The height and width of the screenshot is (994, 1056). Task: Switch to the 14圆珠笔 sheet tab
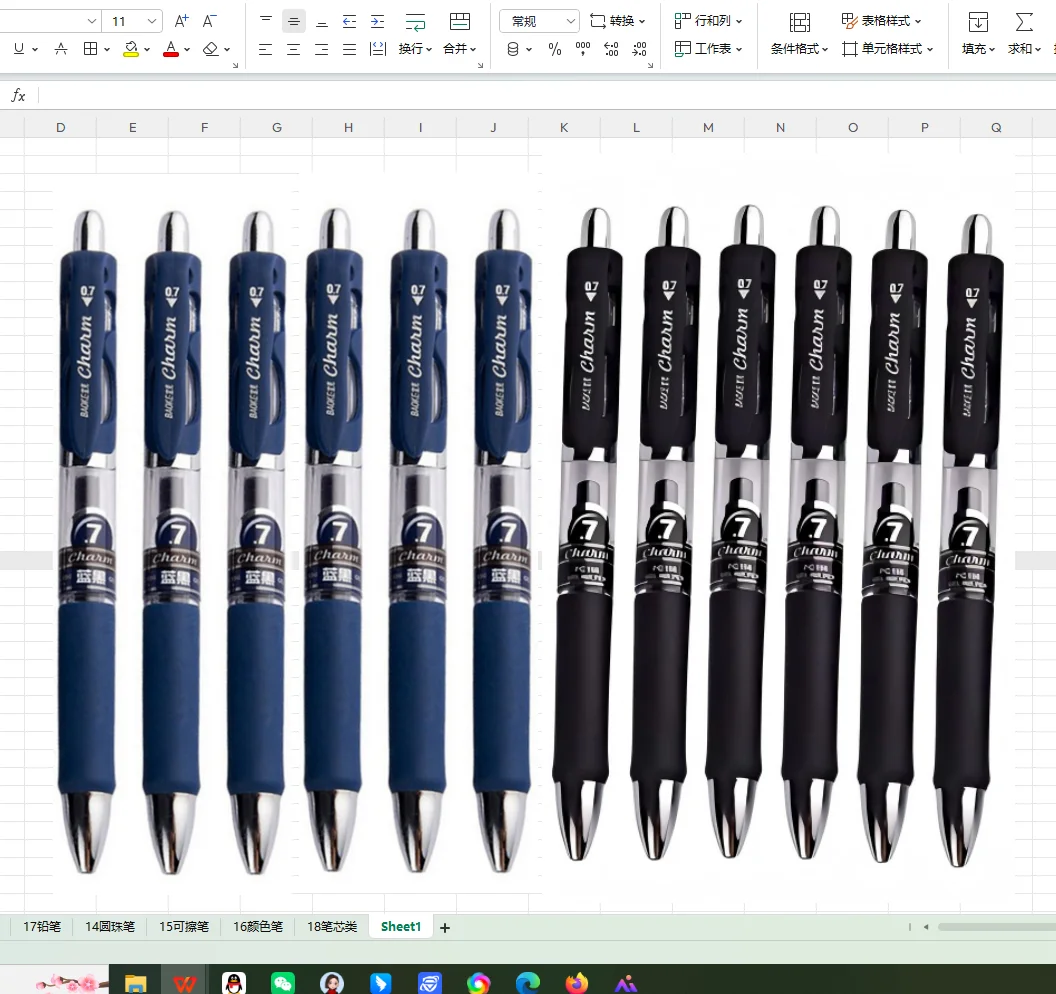(x=110, y=927)
